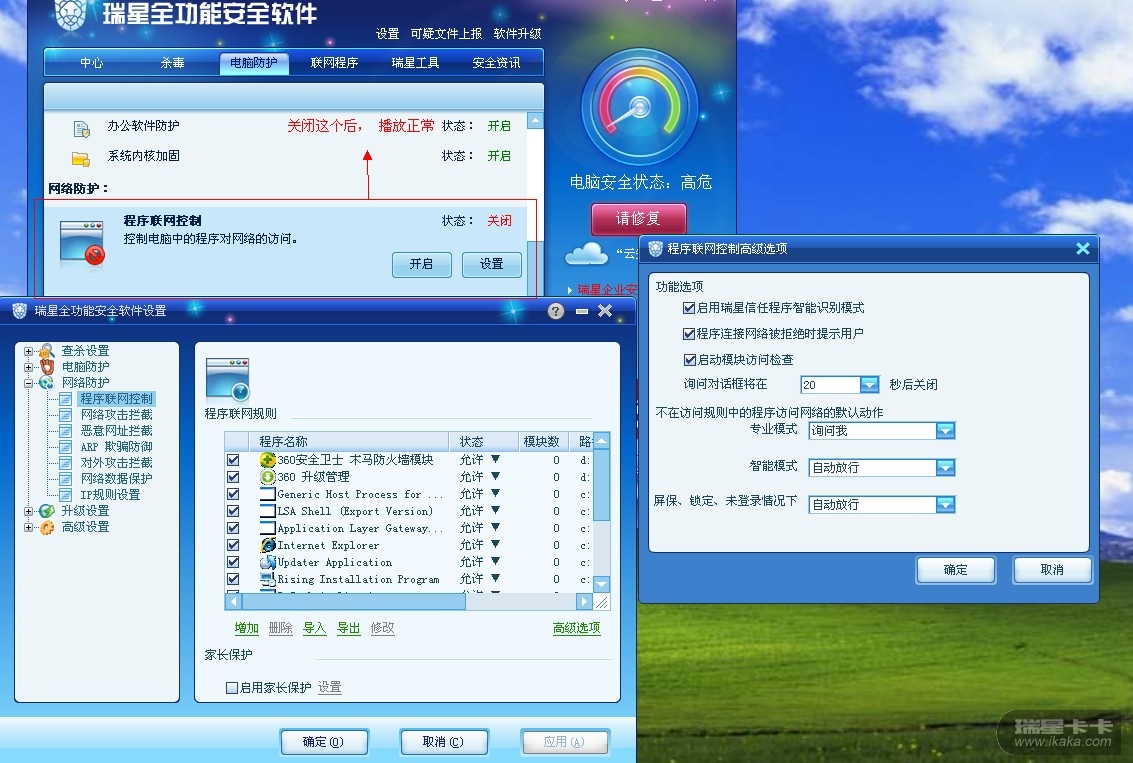Click the rule list horizontal scrollbar
1133x763 pixels.
click(x=354, y=601)
